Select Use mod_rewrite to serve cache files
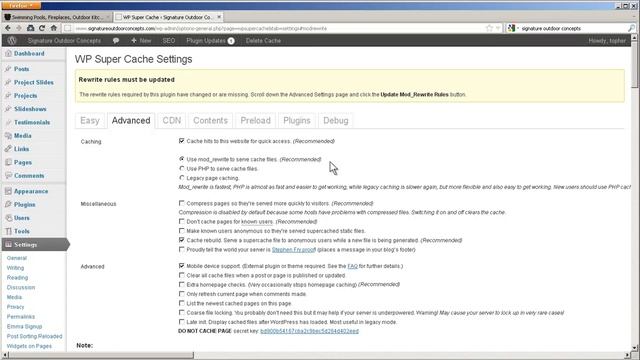This screenshot has width=640, height=360. pyautogui.click(x=182, y=159)
